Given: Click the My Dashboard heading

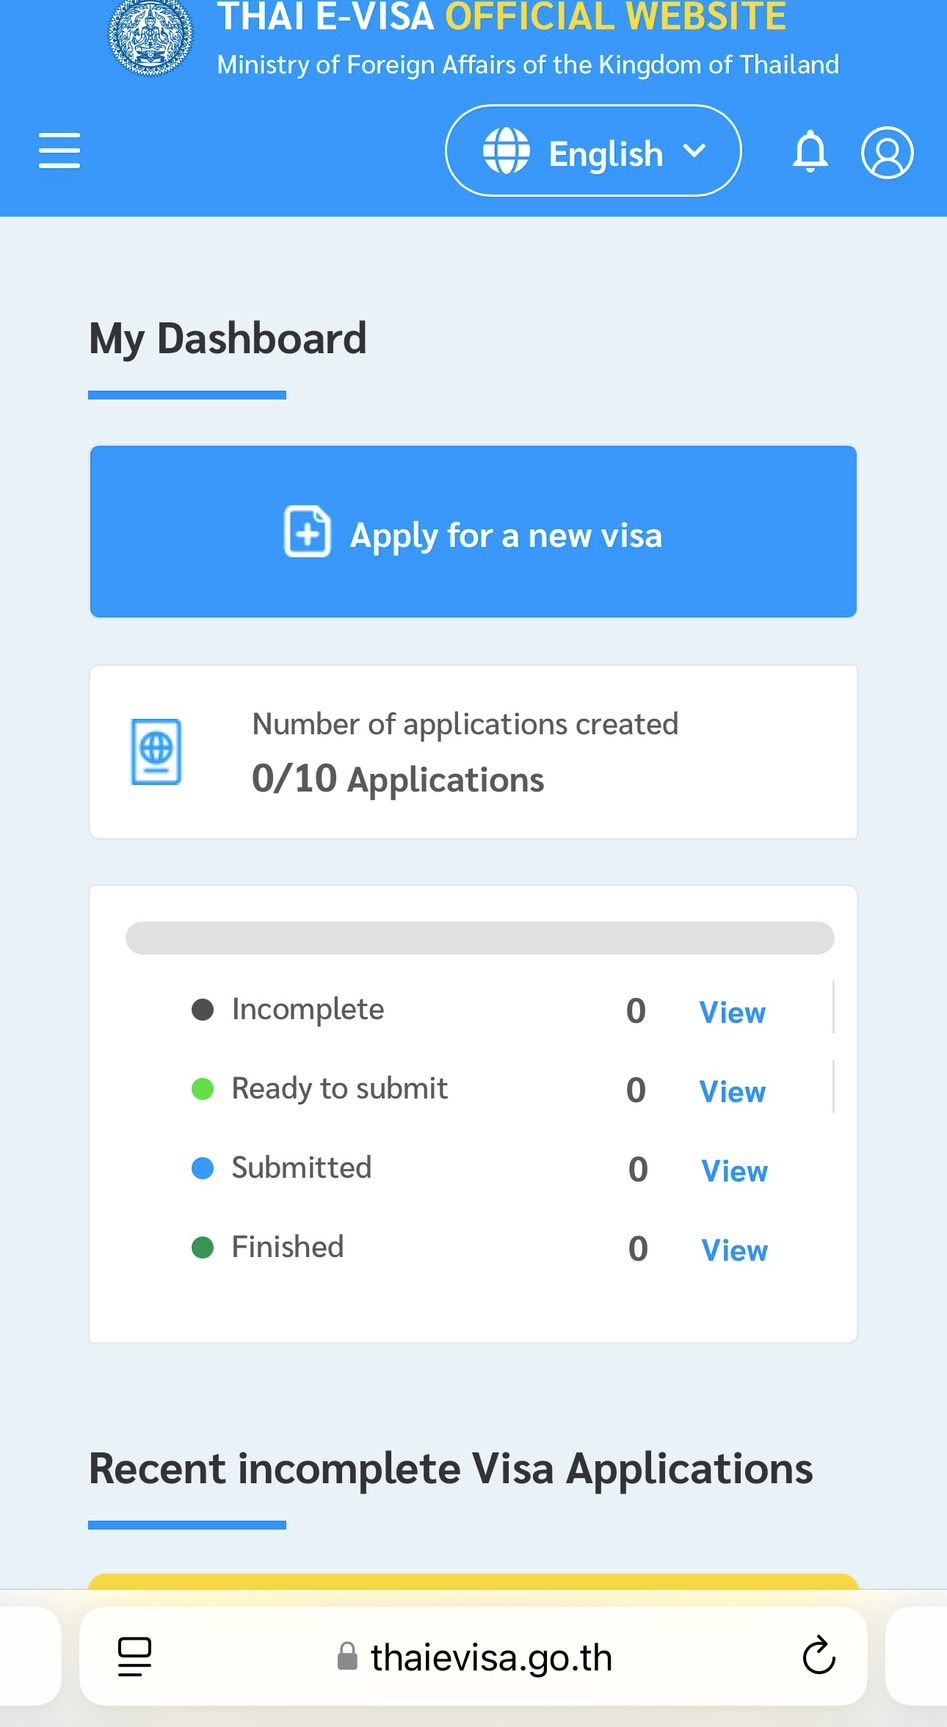Looking at the screenshot, I should [x=228, y=339].
